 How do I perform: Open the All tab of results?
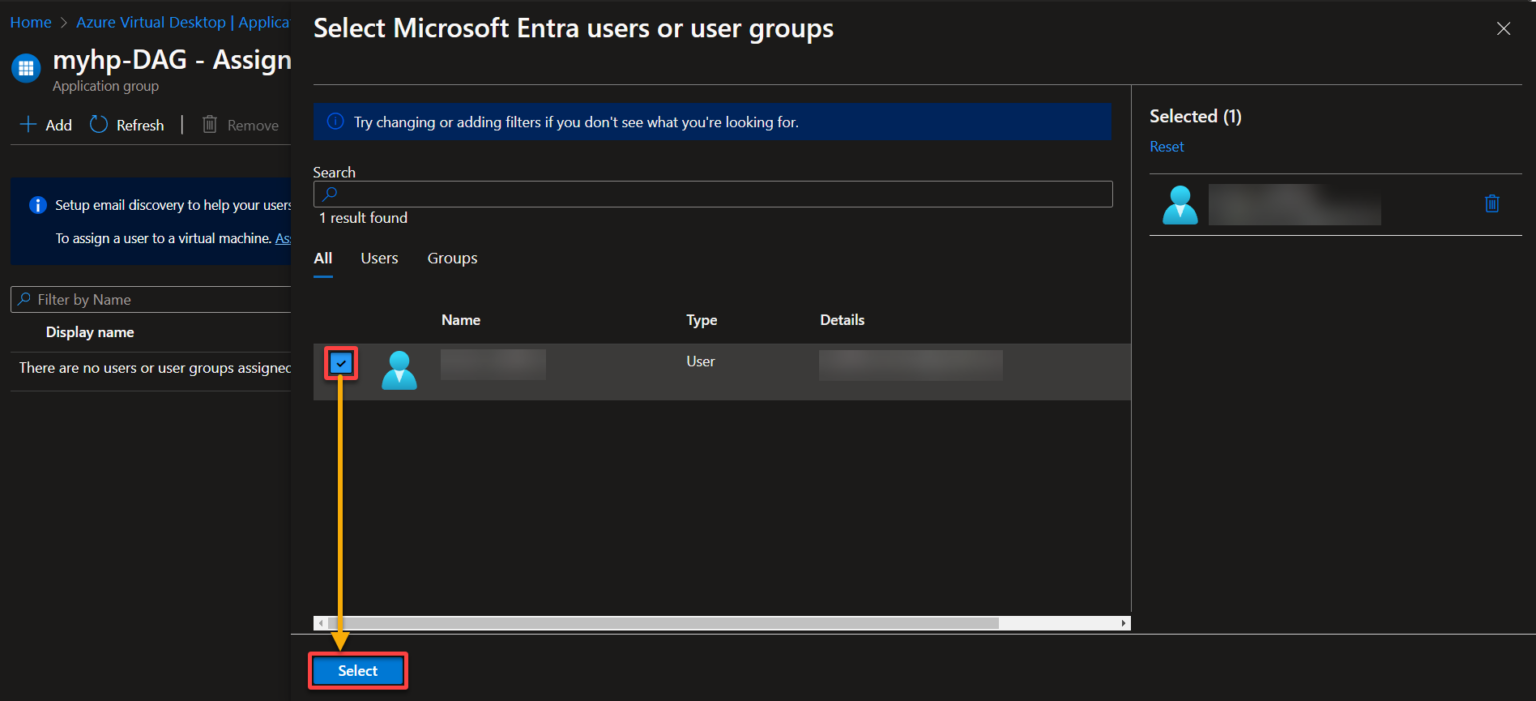tap(322, 258)
